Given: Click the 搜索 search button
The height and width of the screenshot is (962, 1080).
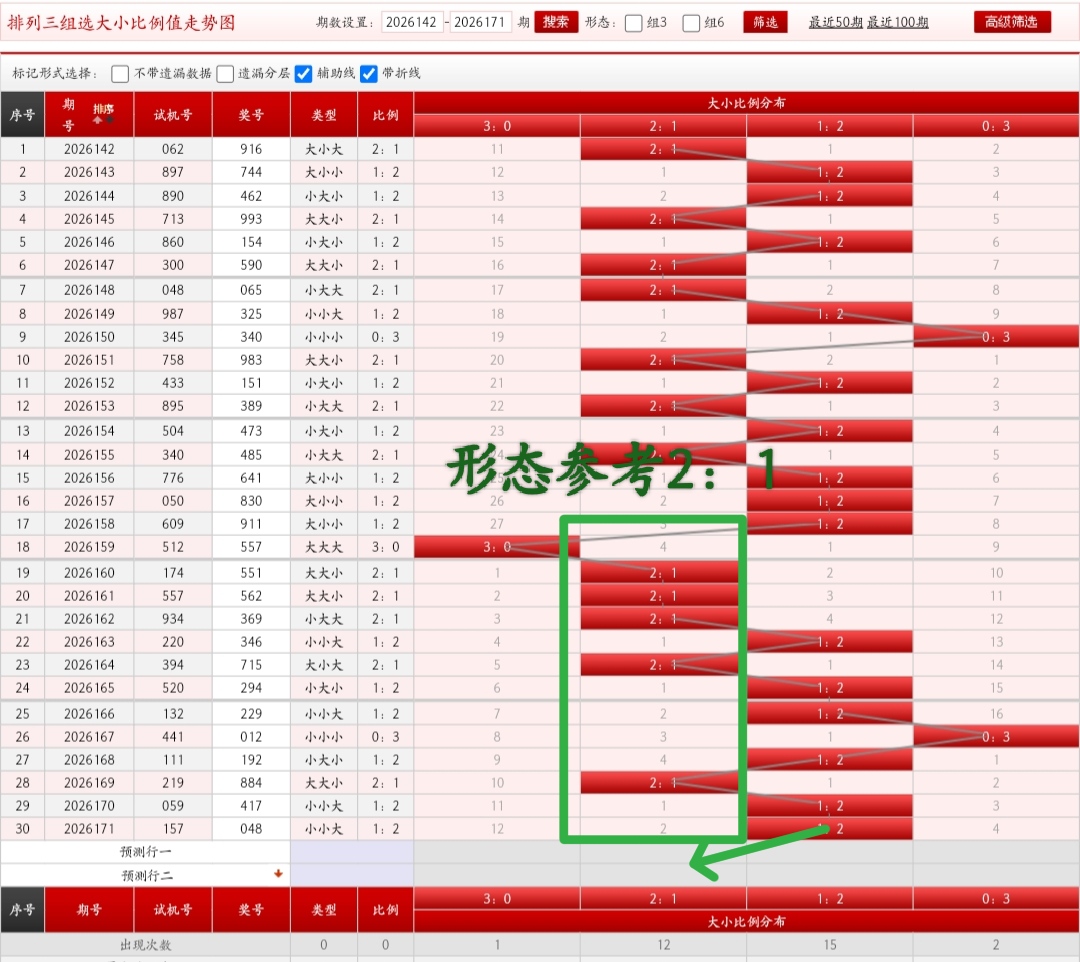Looking at the screenshot, I should 556,22.
